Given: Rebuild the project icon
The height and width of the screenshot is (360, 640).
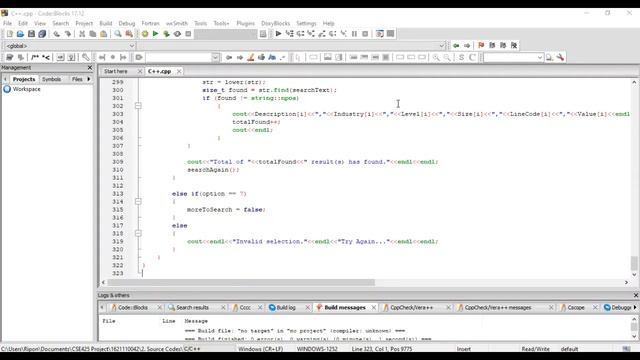Looking at the screenshot, I should (x=177, y=34).
